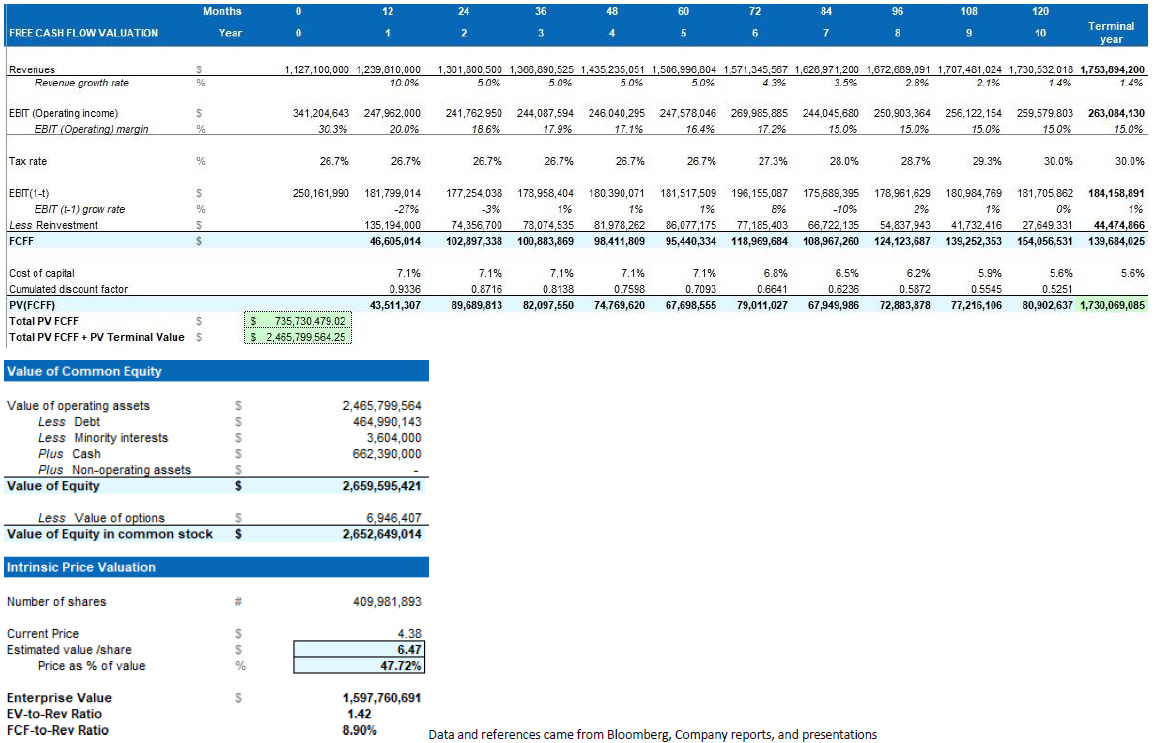Click the EBIT (Operating) margin label
Image resolution: width=1158 pixels, height=743 pixels.
pyautogui.click(x=92, y=129)
